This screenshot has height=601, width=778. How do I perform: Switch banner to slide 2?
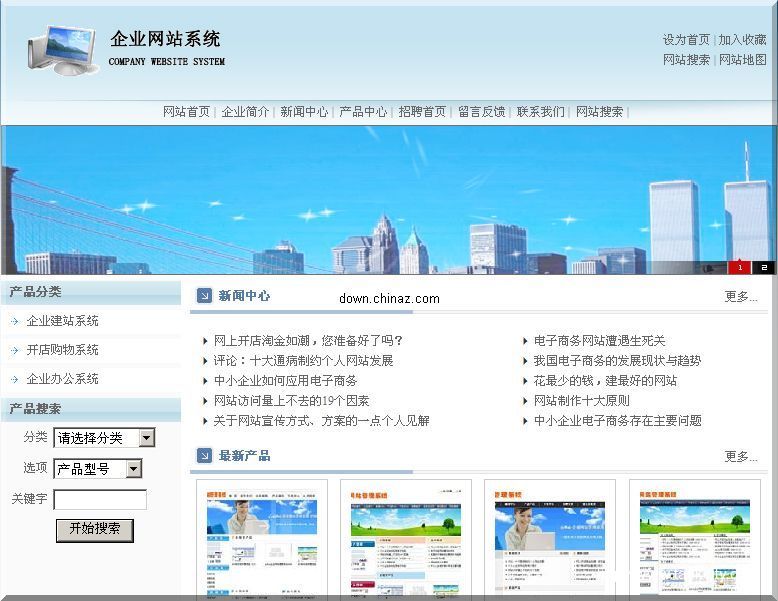(764, 267)
